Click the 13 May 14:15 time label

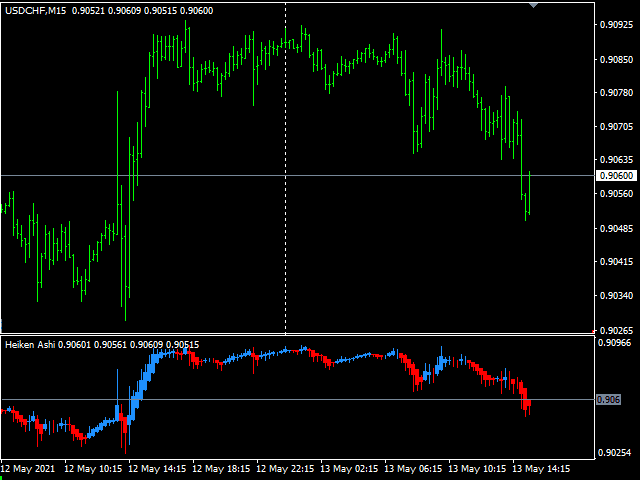pos(542,468)
